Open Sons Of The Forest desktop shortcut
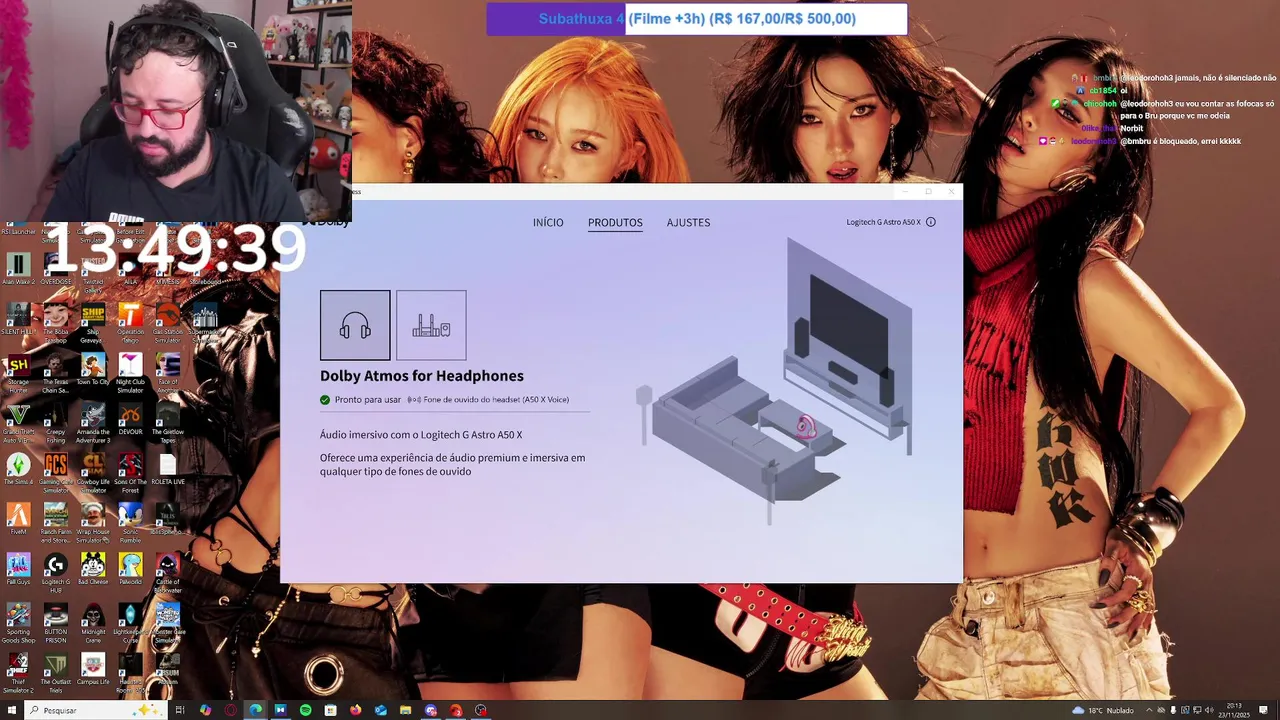1280x720 pixels. pos(130,474)
